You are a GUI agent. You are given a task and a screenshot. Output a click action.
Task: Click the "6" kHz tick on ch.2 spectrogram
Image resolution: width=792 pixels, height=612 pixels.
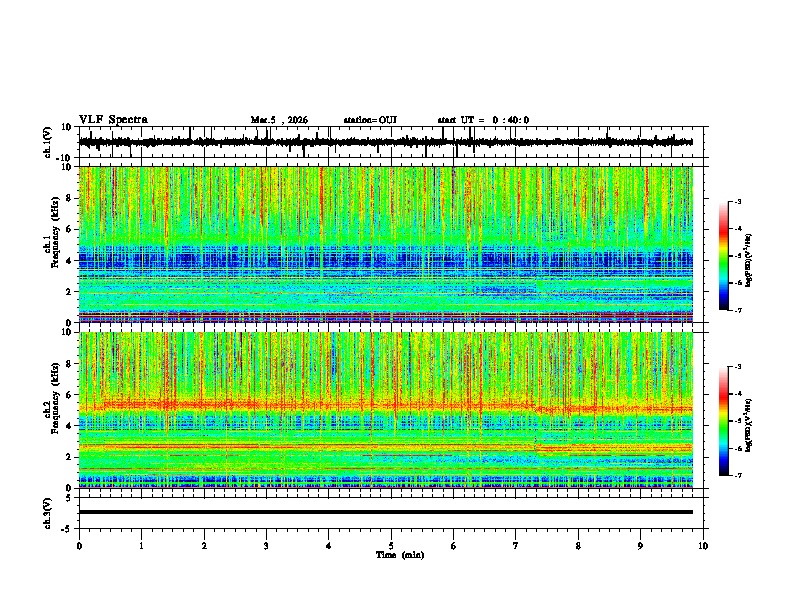point(71,394)
